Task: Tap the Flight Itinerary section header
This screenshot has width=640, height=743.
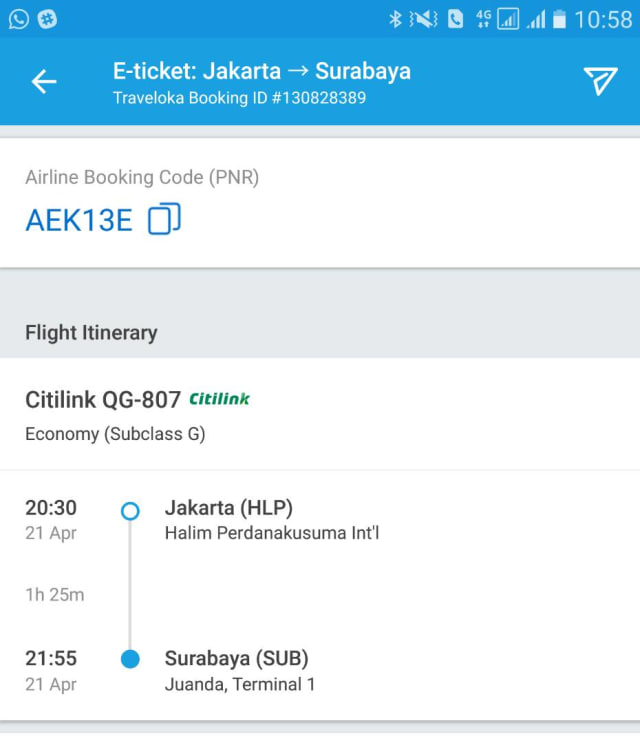Action: tap(91, 333)
